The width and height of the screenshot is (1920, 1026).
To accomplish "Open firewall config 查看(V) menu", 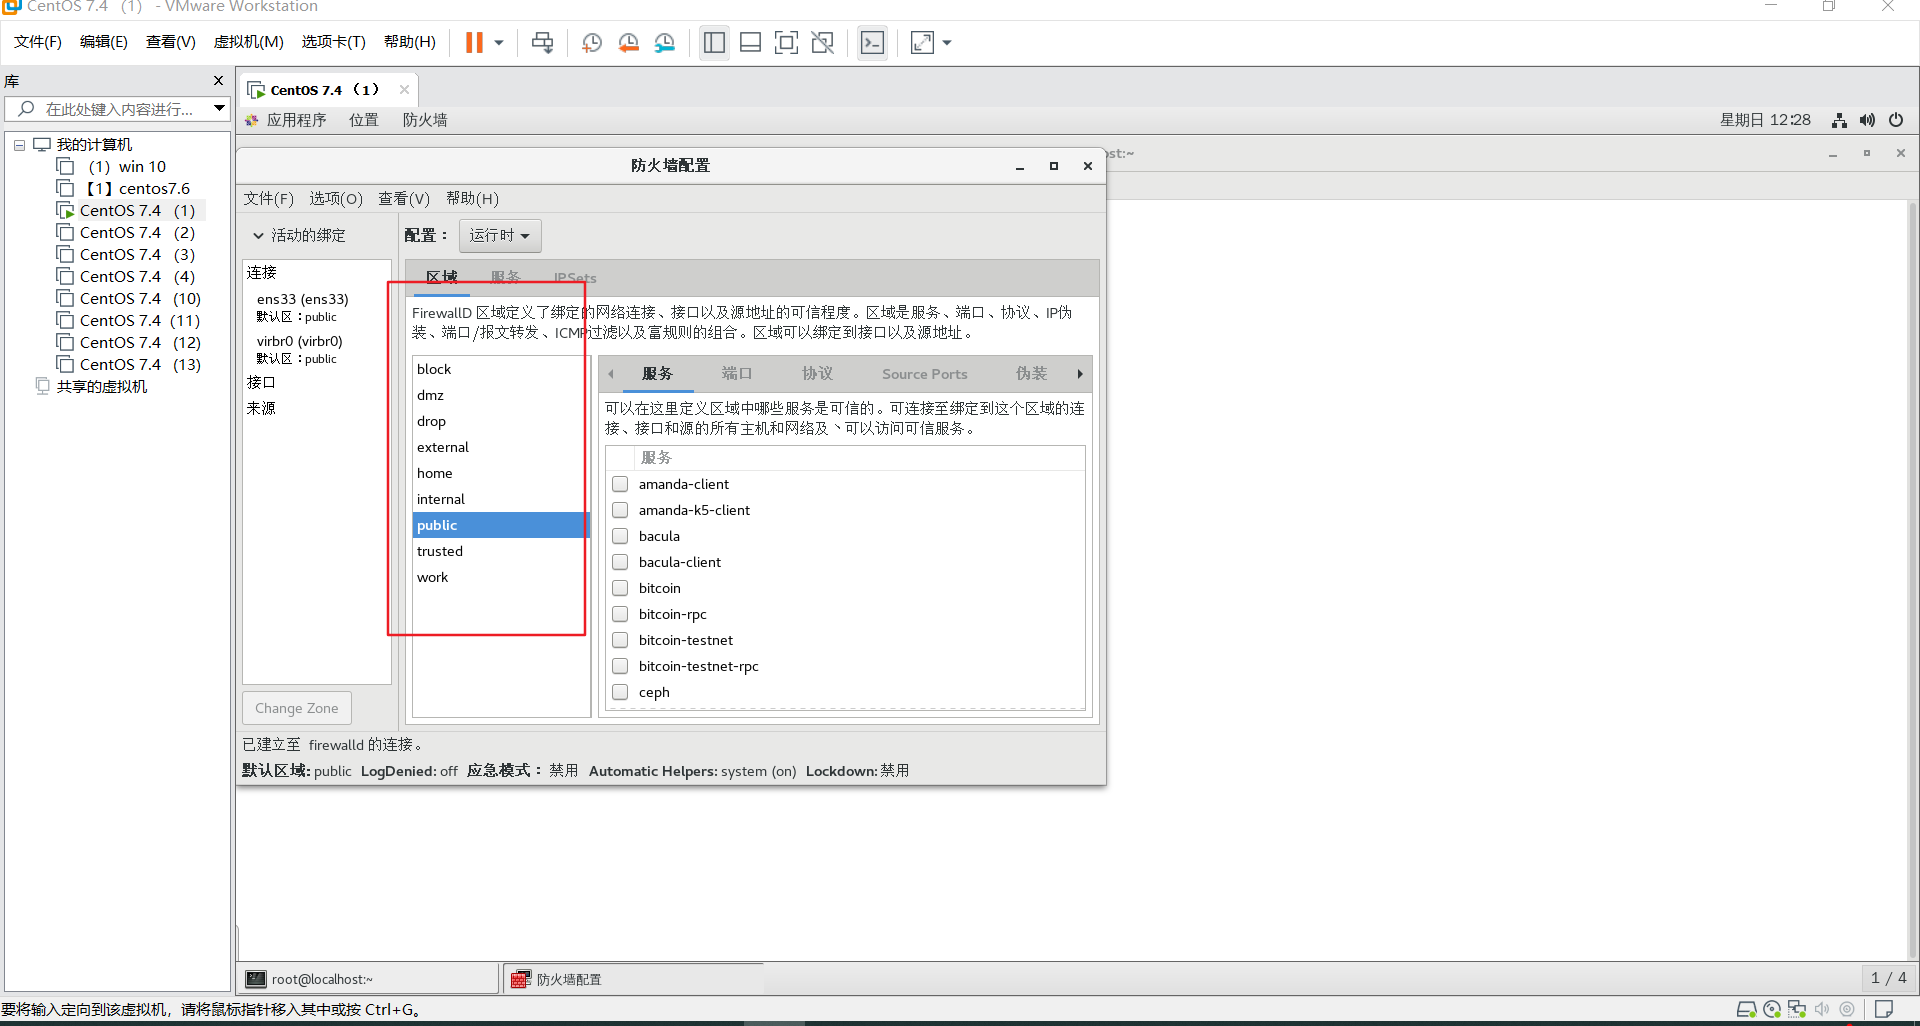I will pos(404,199).
